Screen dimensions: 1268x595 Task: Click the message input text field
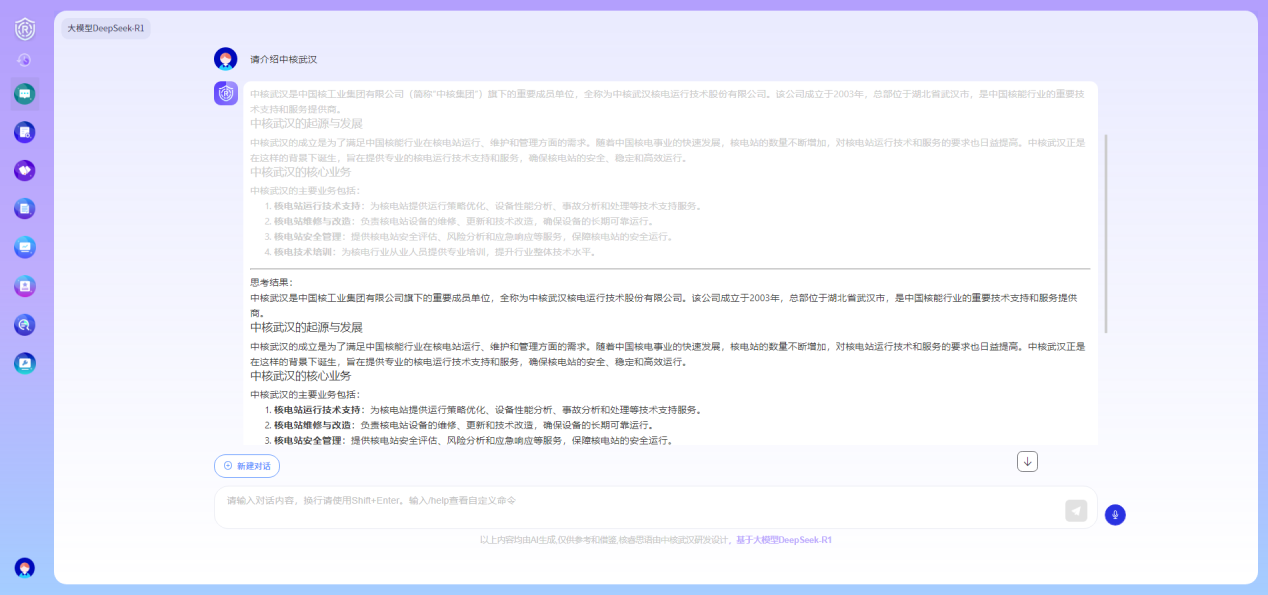click(x=640, y=507)
